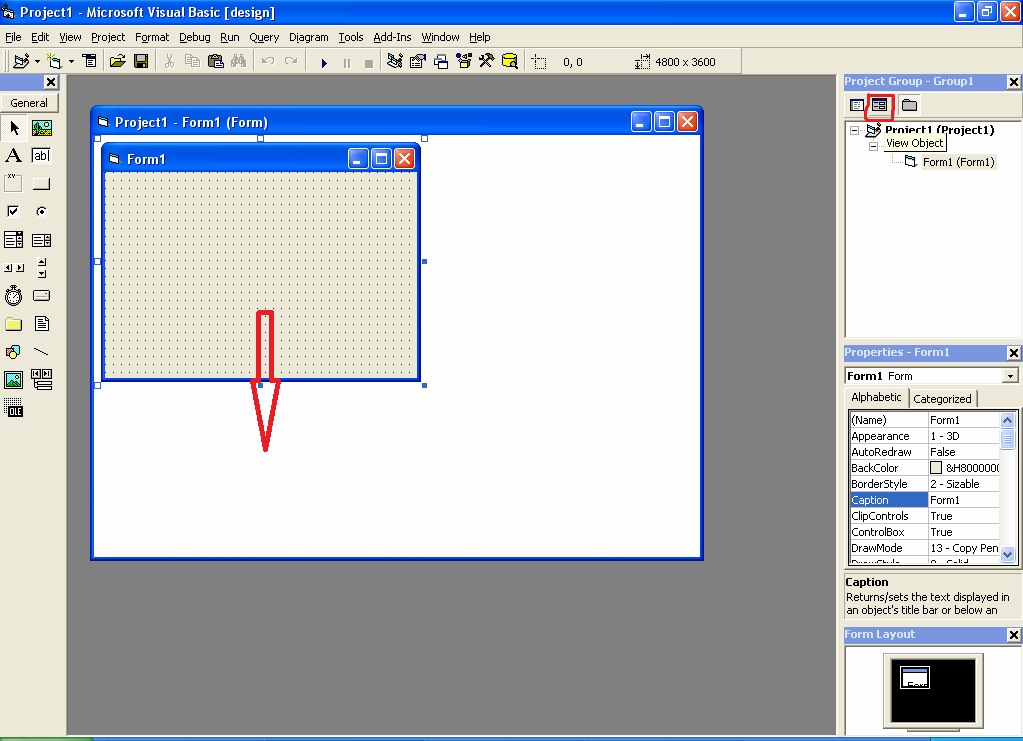Viewport: 1023px width, 741px height.
Task: Open Properties Window from toolbar icon
Action: tap(418, 61)
